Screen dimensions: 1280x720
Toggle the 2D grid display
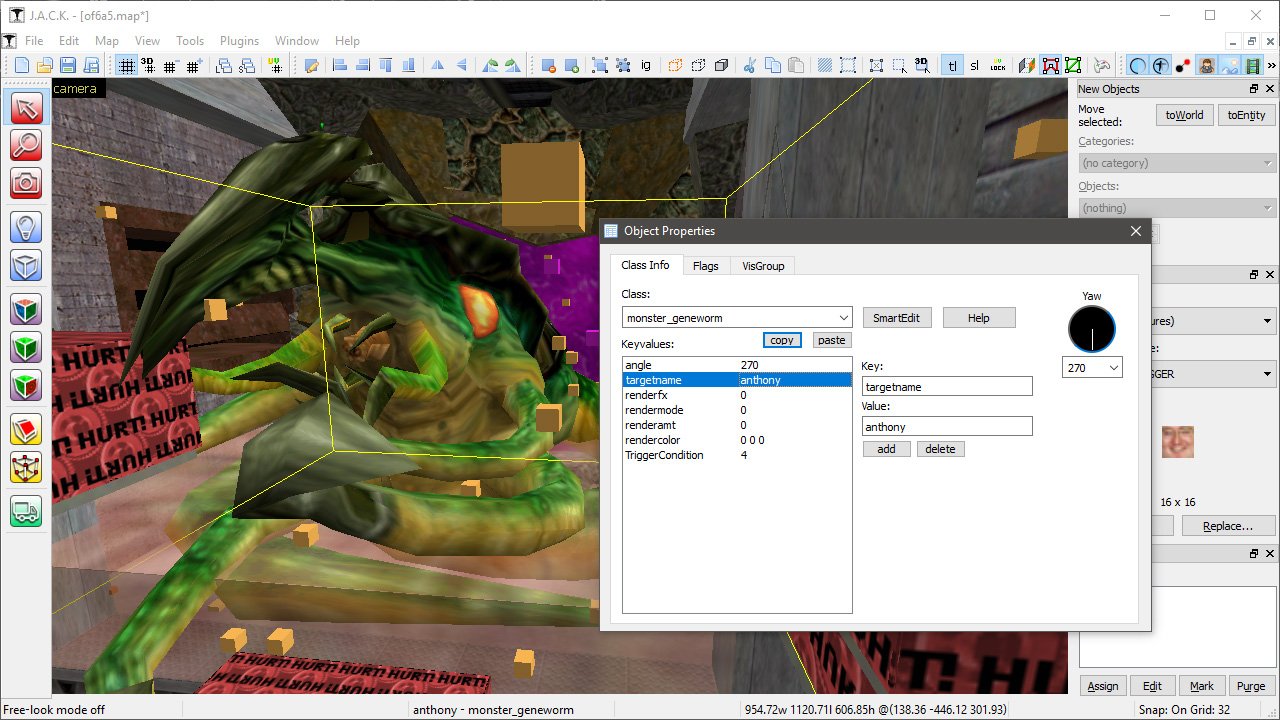[126, 65]
